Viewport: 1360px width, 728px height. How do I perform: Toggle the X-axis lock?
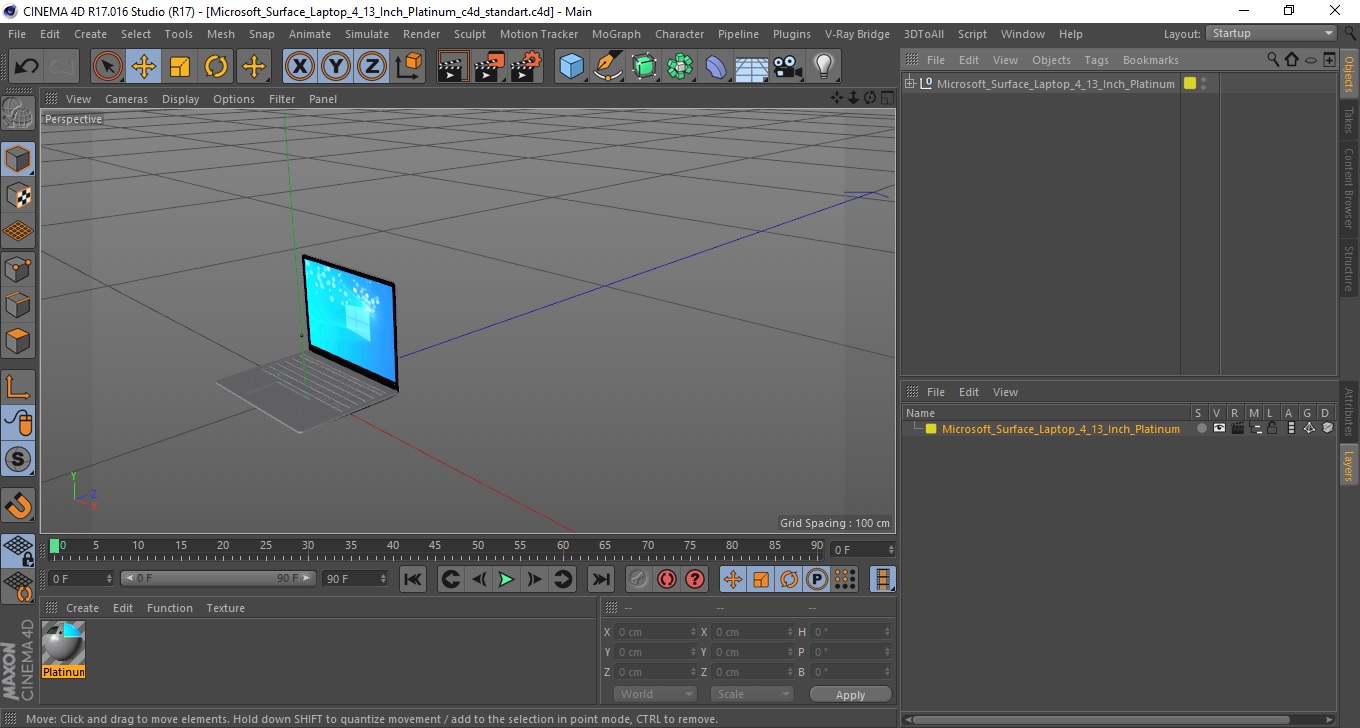tap(300, 67)
